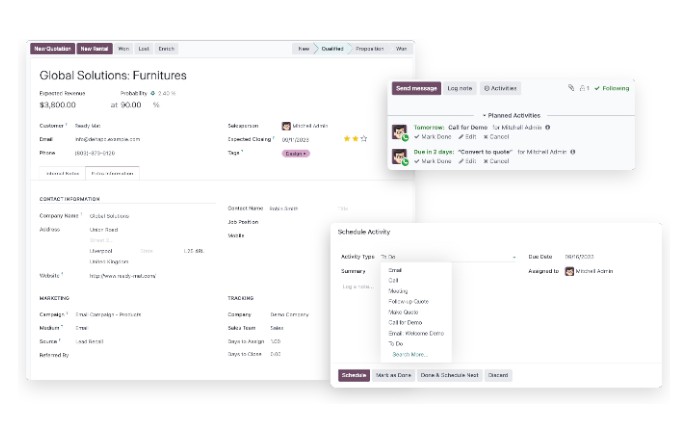Click the attachment paperclip icon
Screen dimensions: 688x443
571,88
